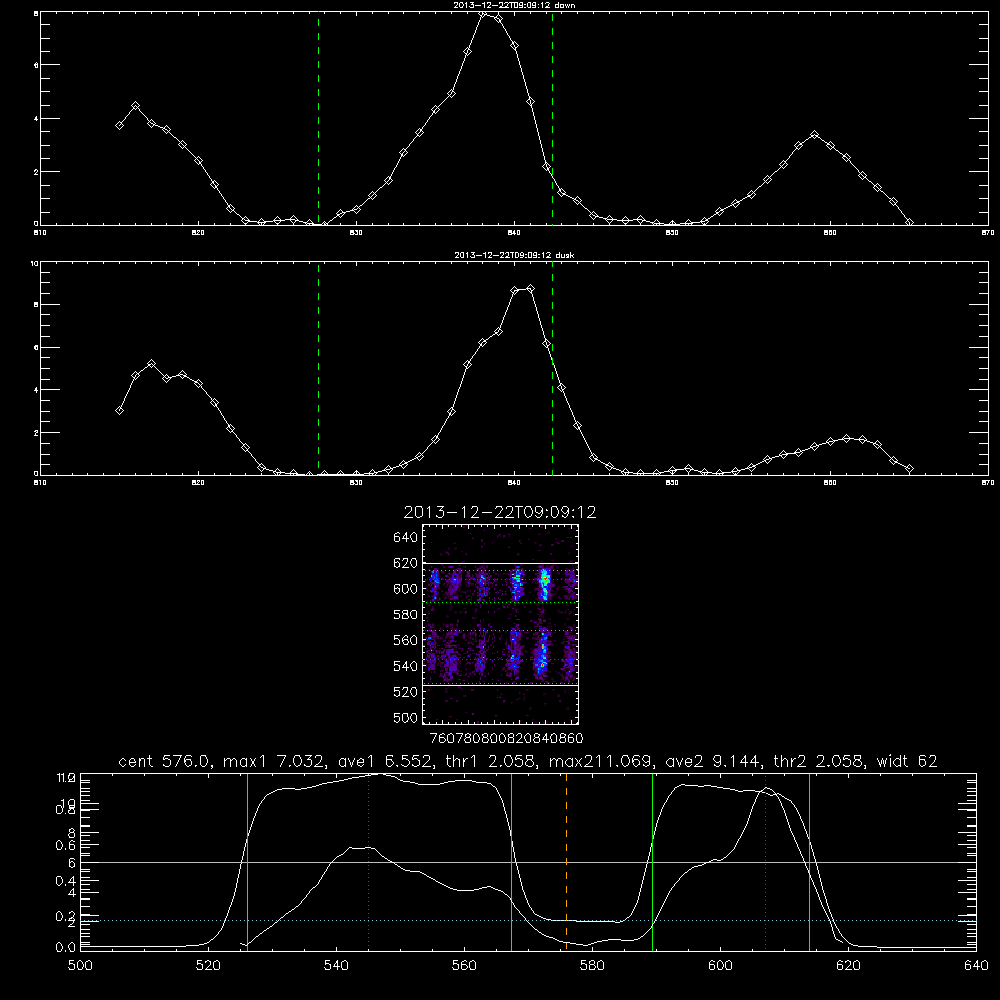Click x-axis label 580 of the bottom plot
The width and height of the screenshot is (1000, 1000).
coord(592,965)
